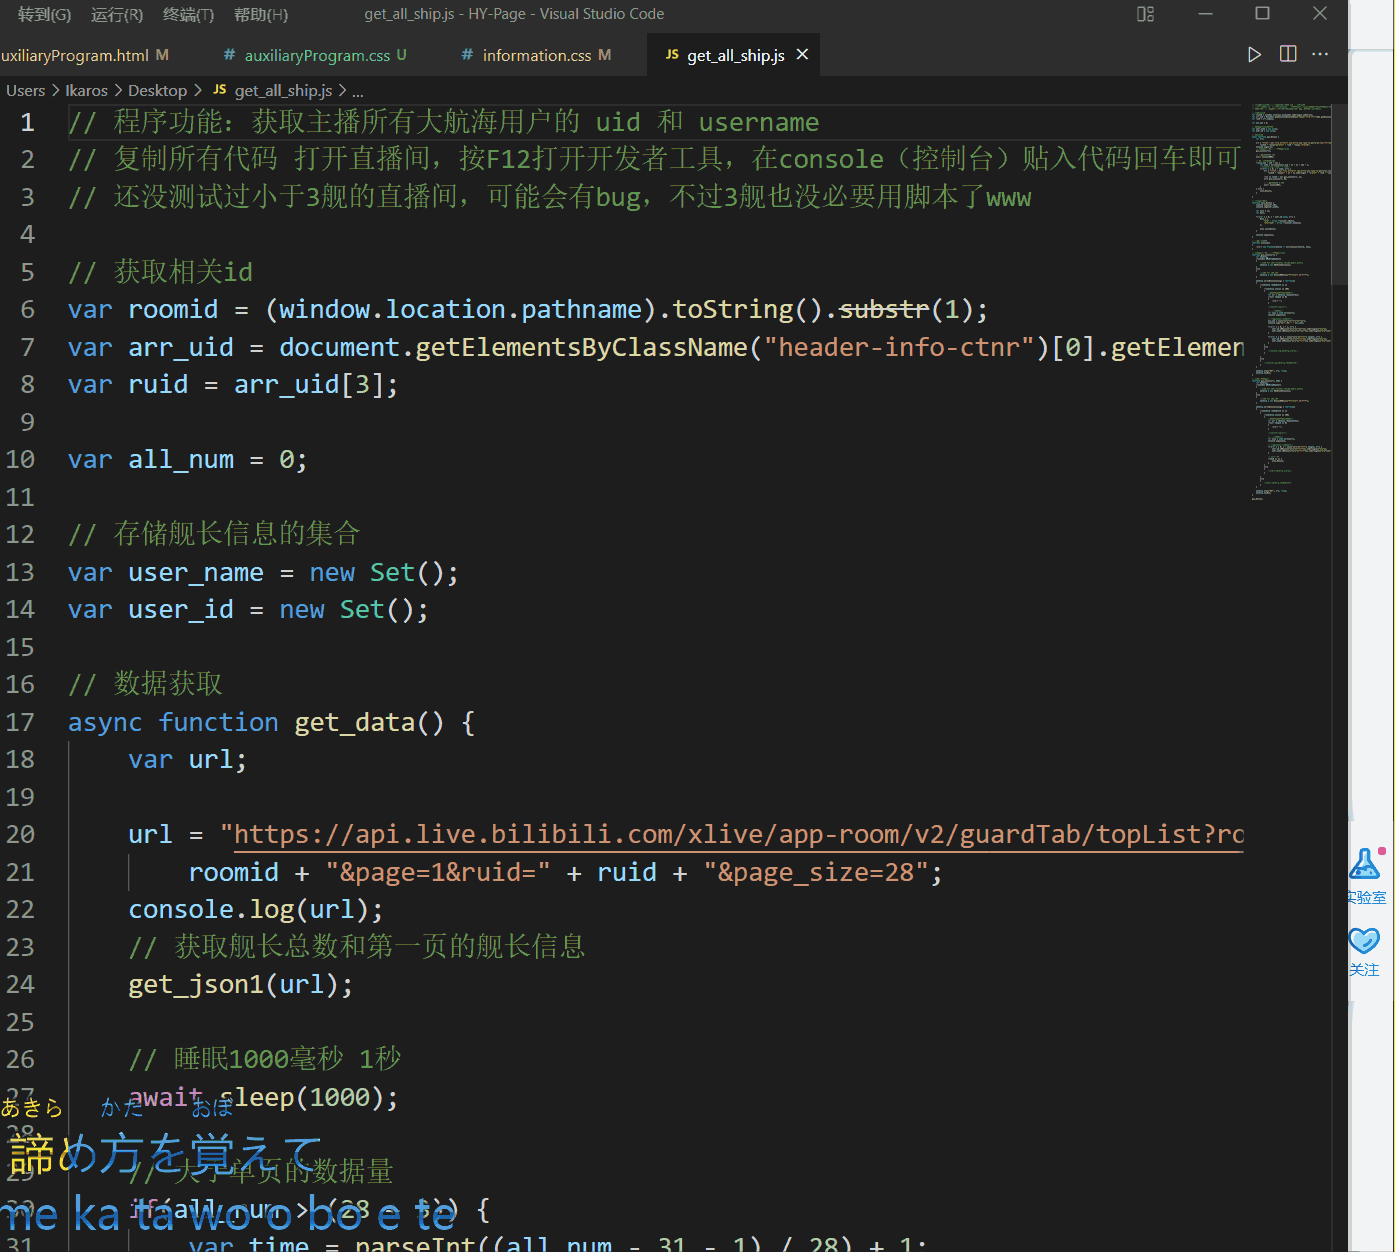
Task: Open the 运行(R) menu
Action: click(117, 14)
